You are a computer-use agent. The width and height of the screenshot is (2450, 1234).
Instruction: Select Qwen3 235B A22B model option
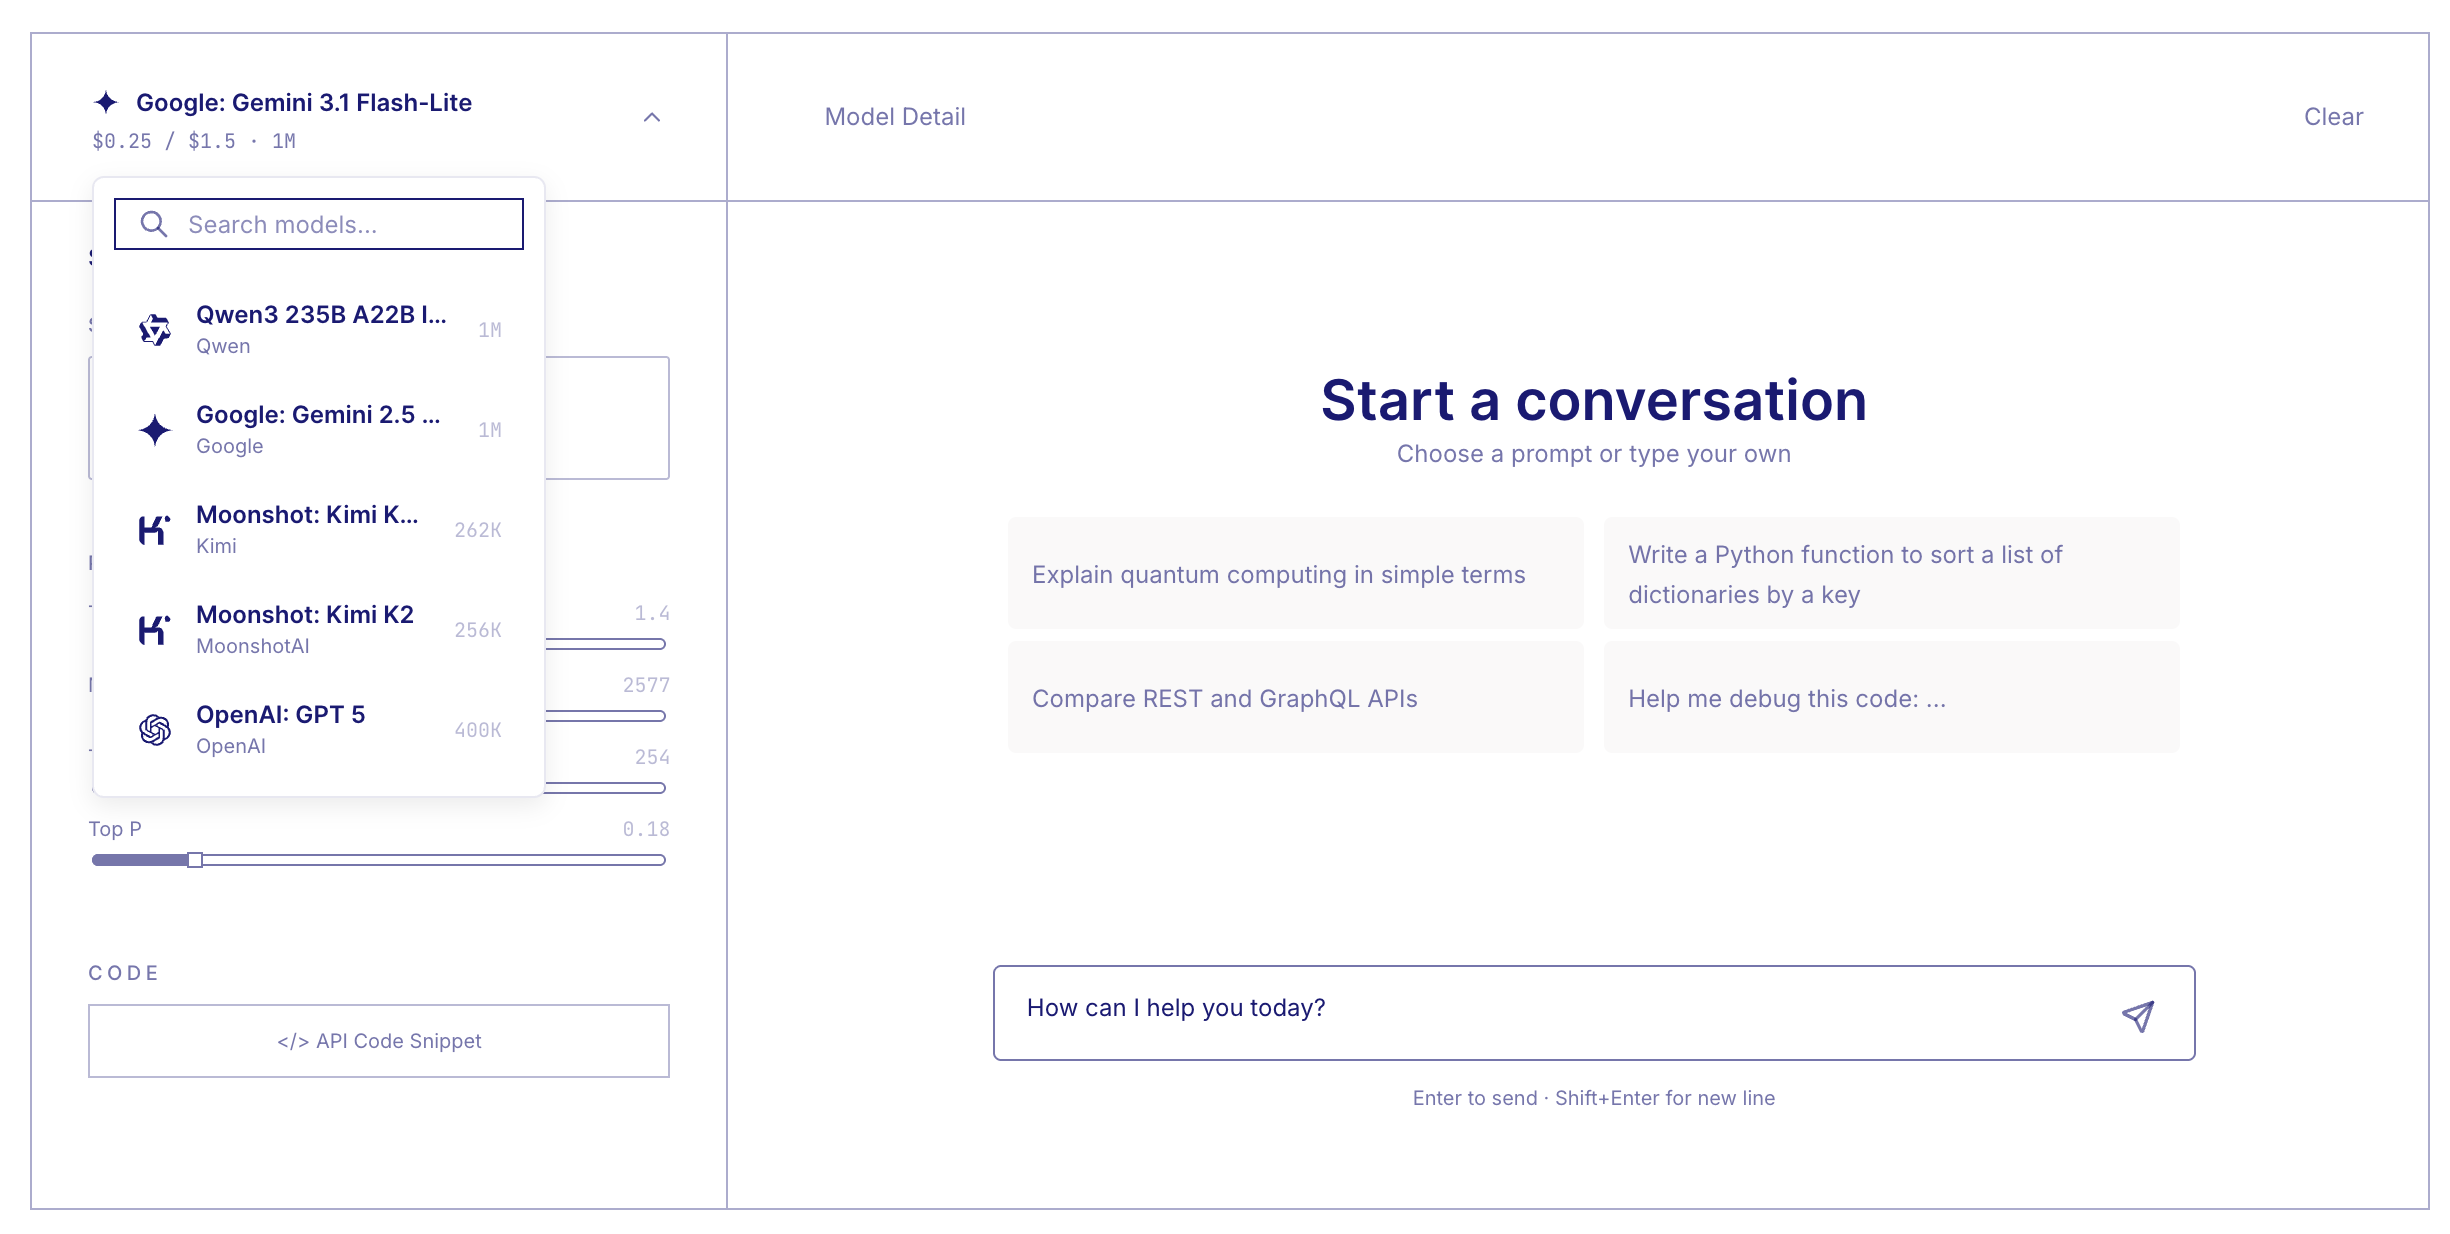pos(320,329)
